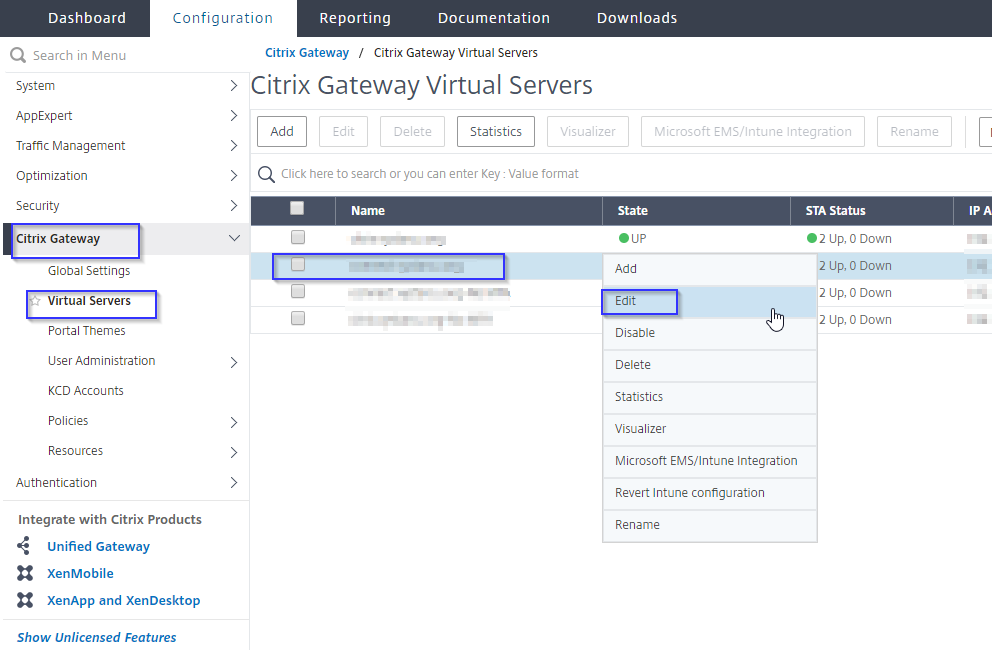Click the Visualizer toolbar button
Screen dimensions: 992x650
pyautogui.click(x=588, y=132)
